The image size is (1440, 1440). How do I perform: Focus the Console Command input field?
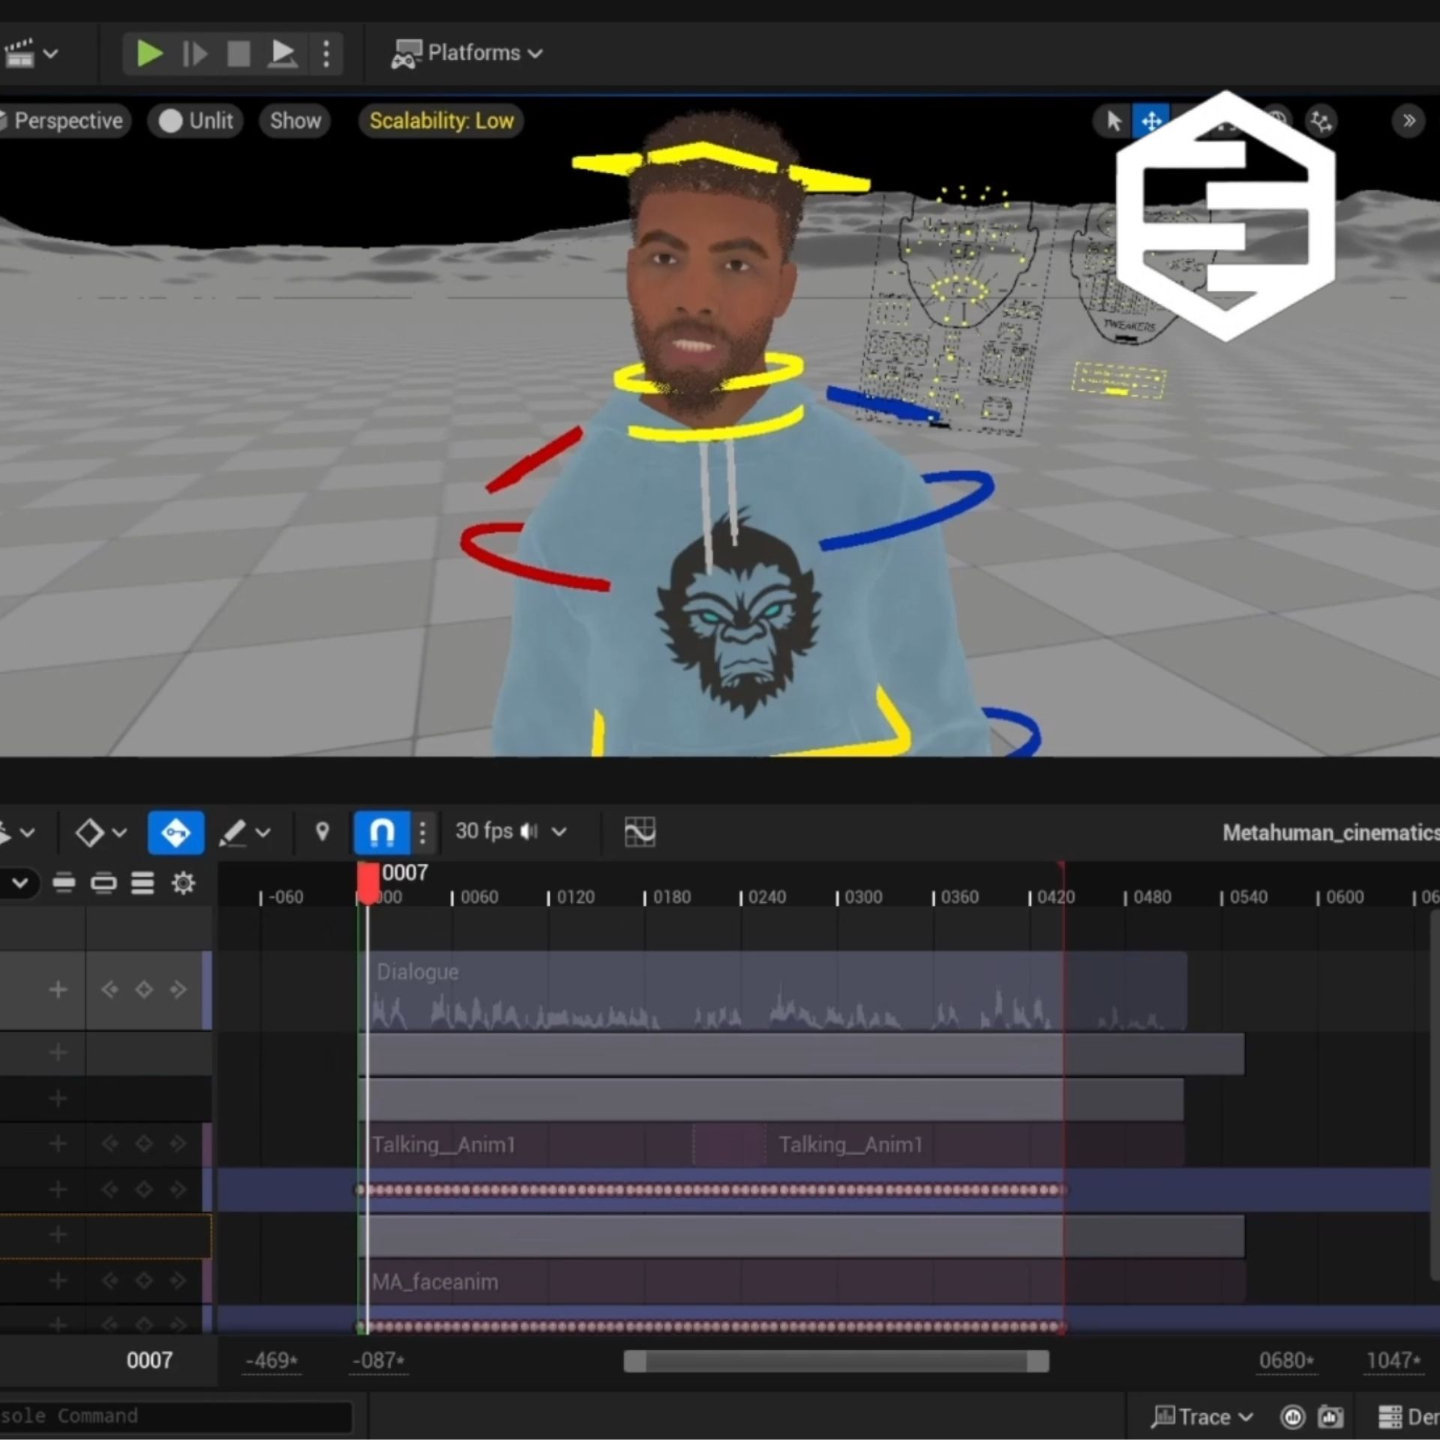(176, 1416)
